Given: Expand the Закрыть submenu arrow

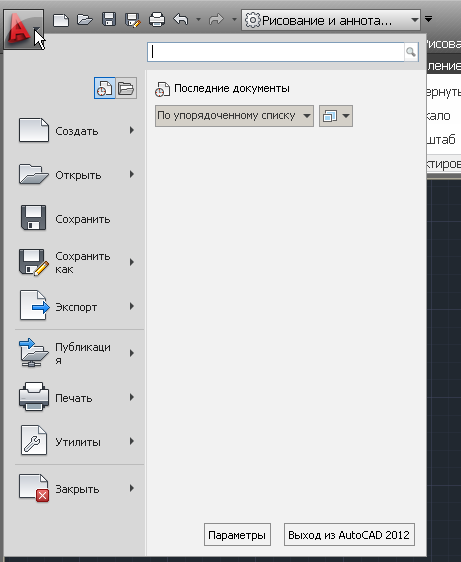Looking at the screenshot, I should point(132,489).
